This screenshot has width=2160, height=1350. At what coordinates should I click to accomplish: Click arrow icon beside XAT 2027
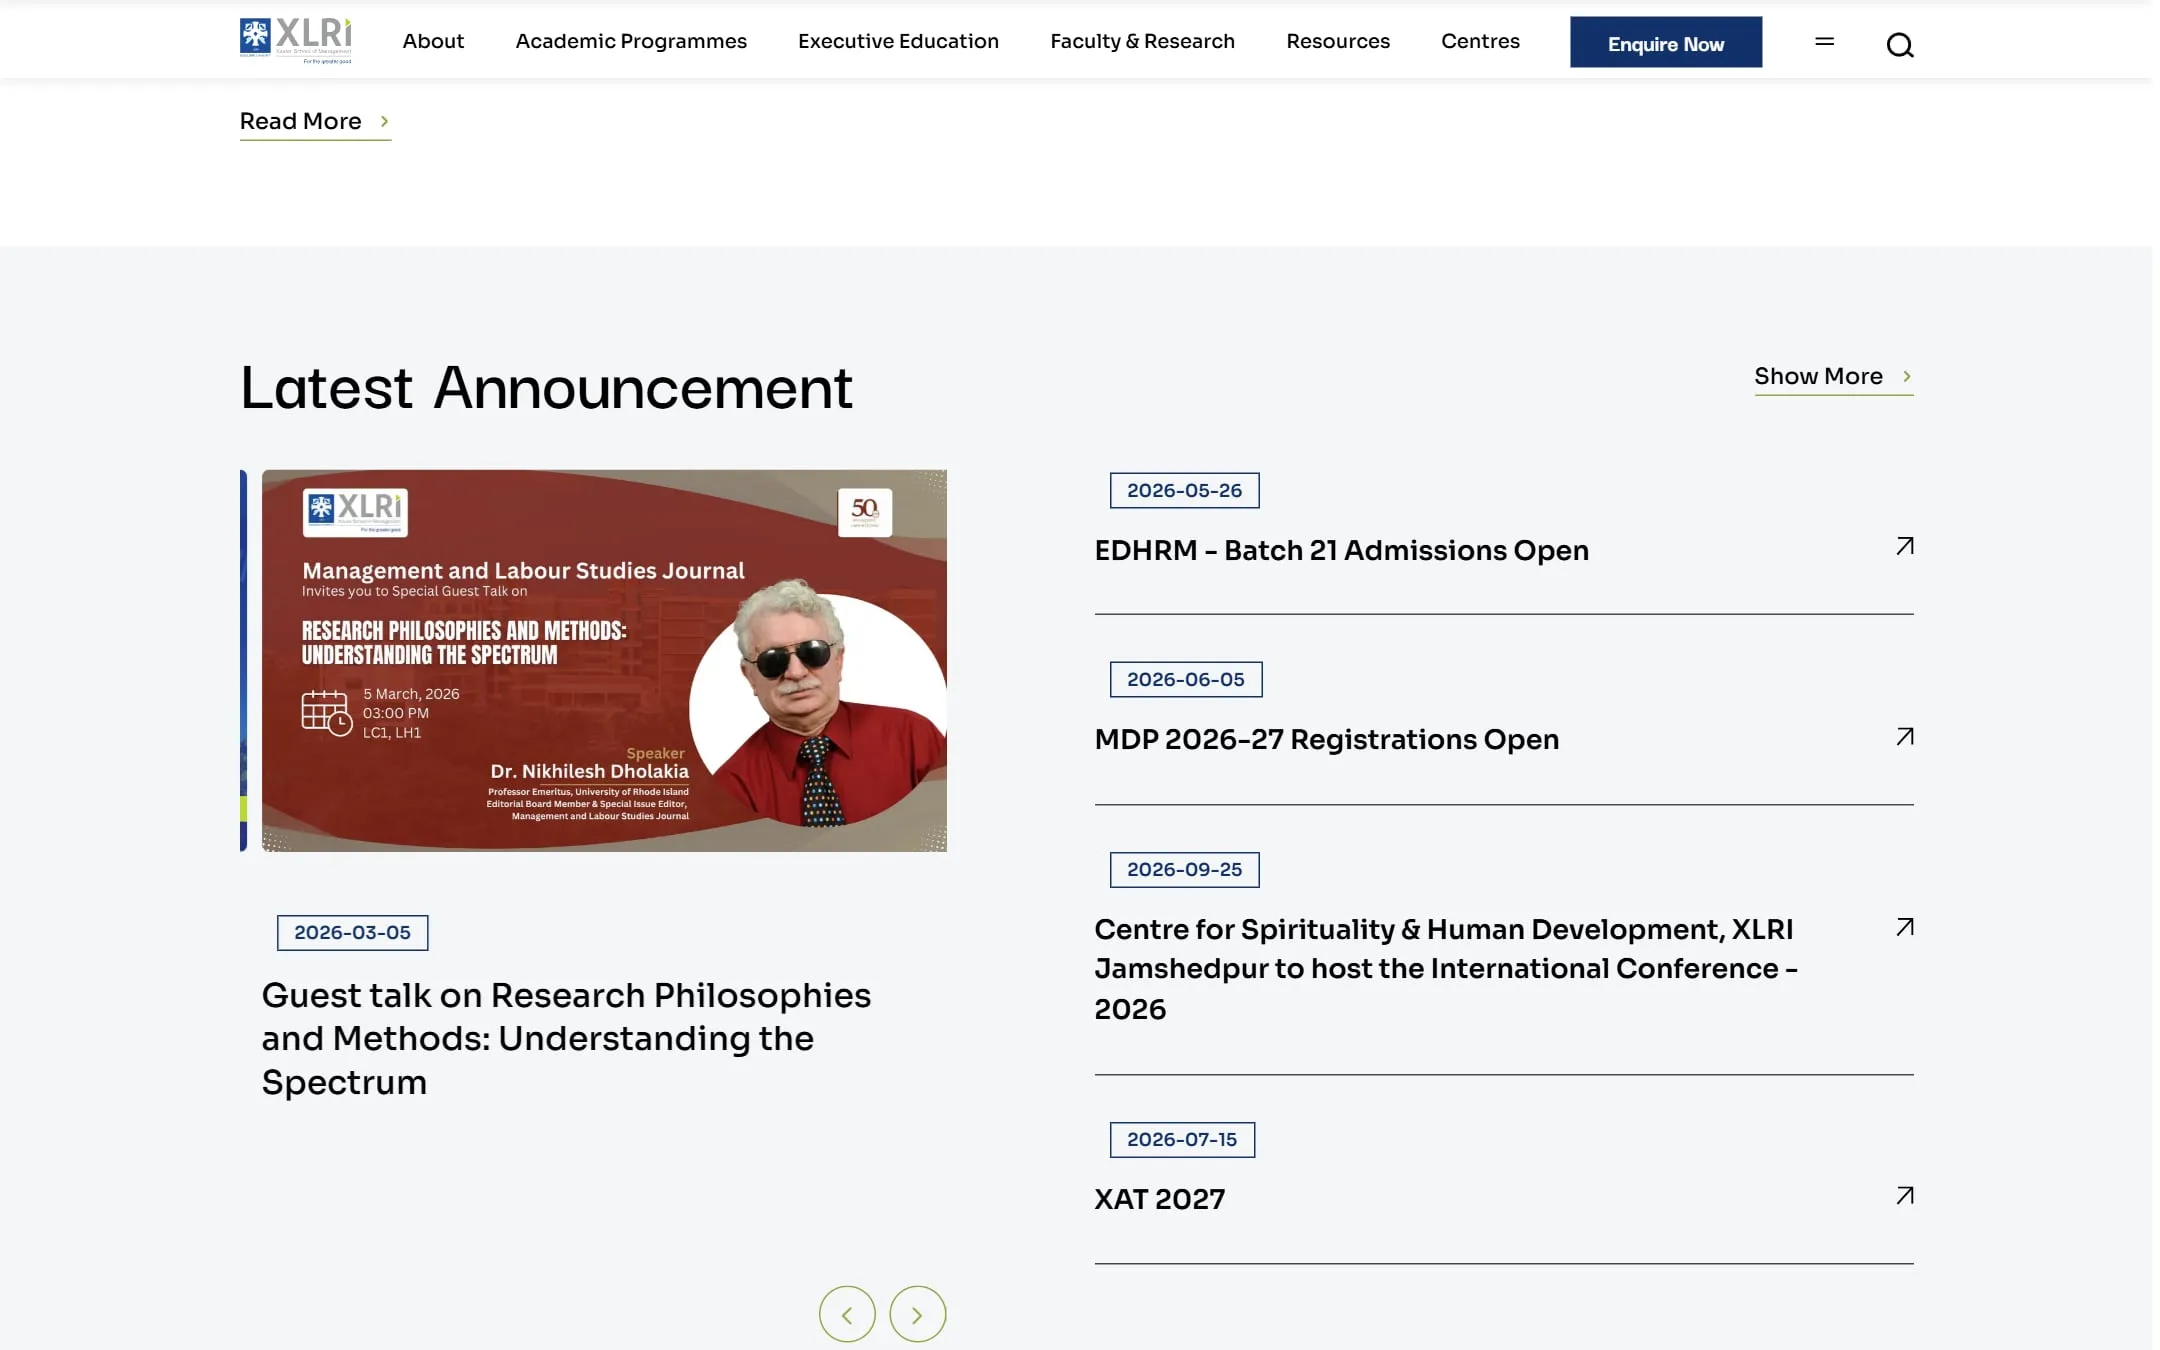[x=1905, y=1196]
